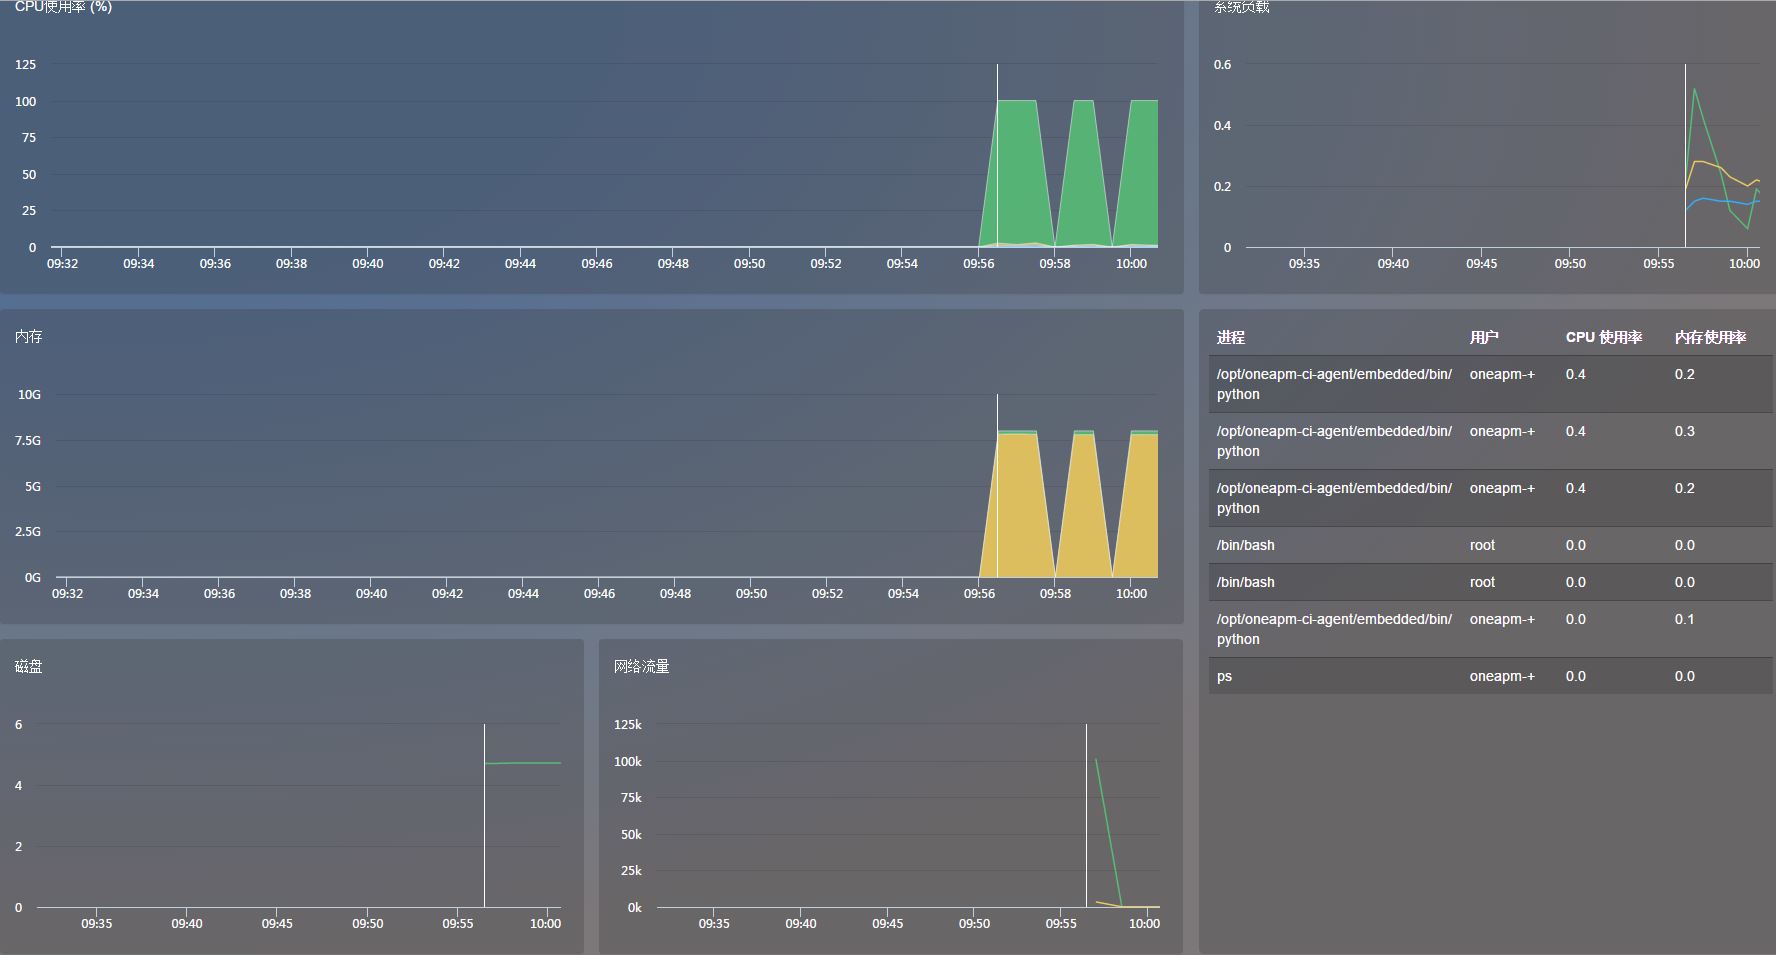Click the green disk usage line
Screen dimensions: 1776x955
(x=522, y=763)
